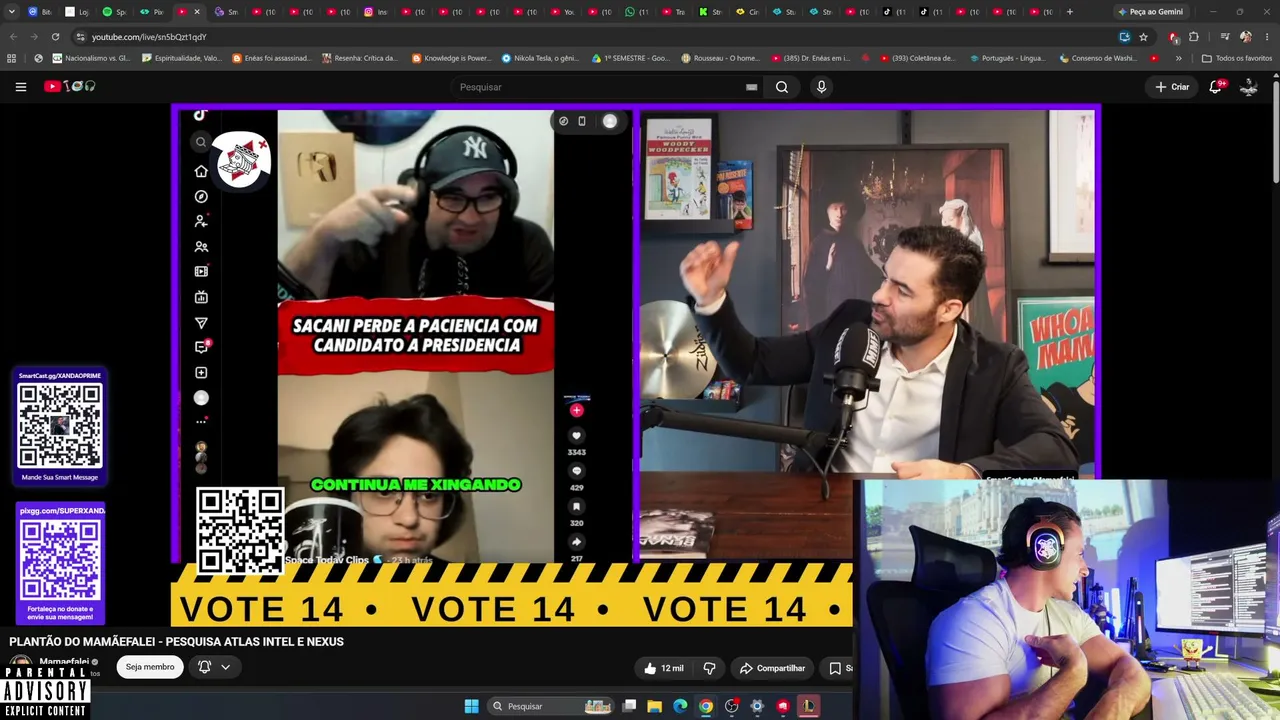
Task: Open TikTok more options three dots
Action: [x=201, y=422]
